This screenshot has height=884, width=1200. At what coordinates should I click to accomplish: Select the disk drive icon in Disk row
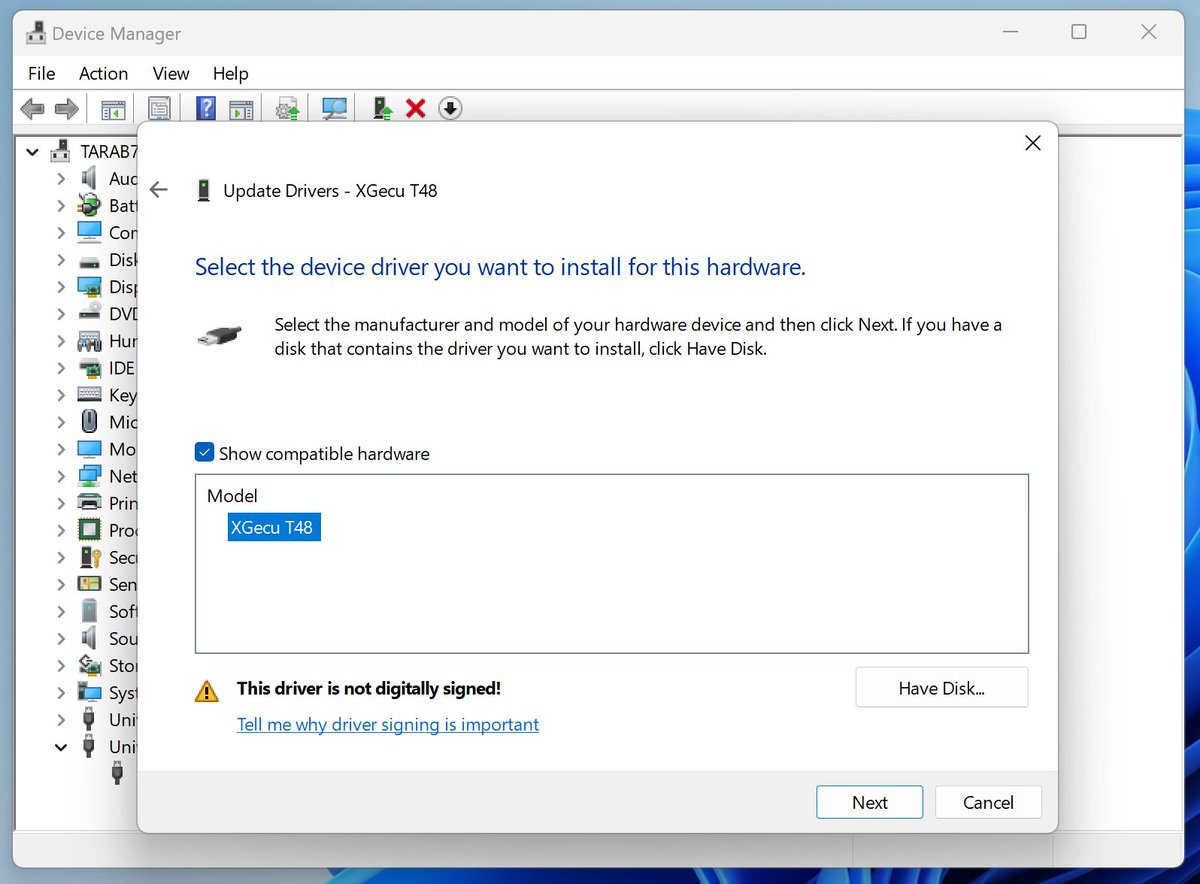tap(89, 260)
